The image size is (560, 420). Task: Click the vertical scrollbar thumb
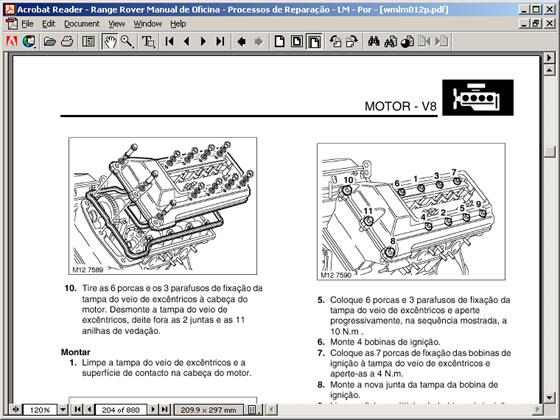[x=549, y=151]
